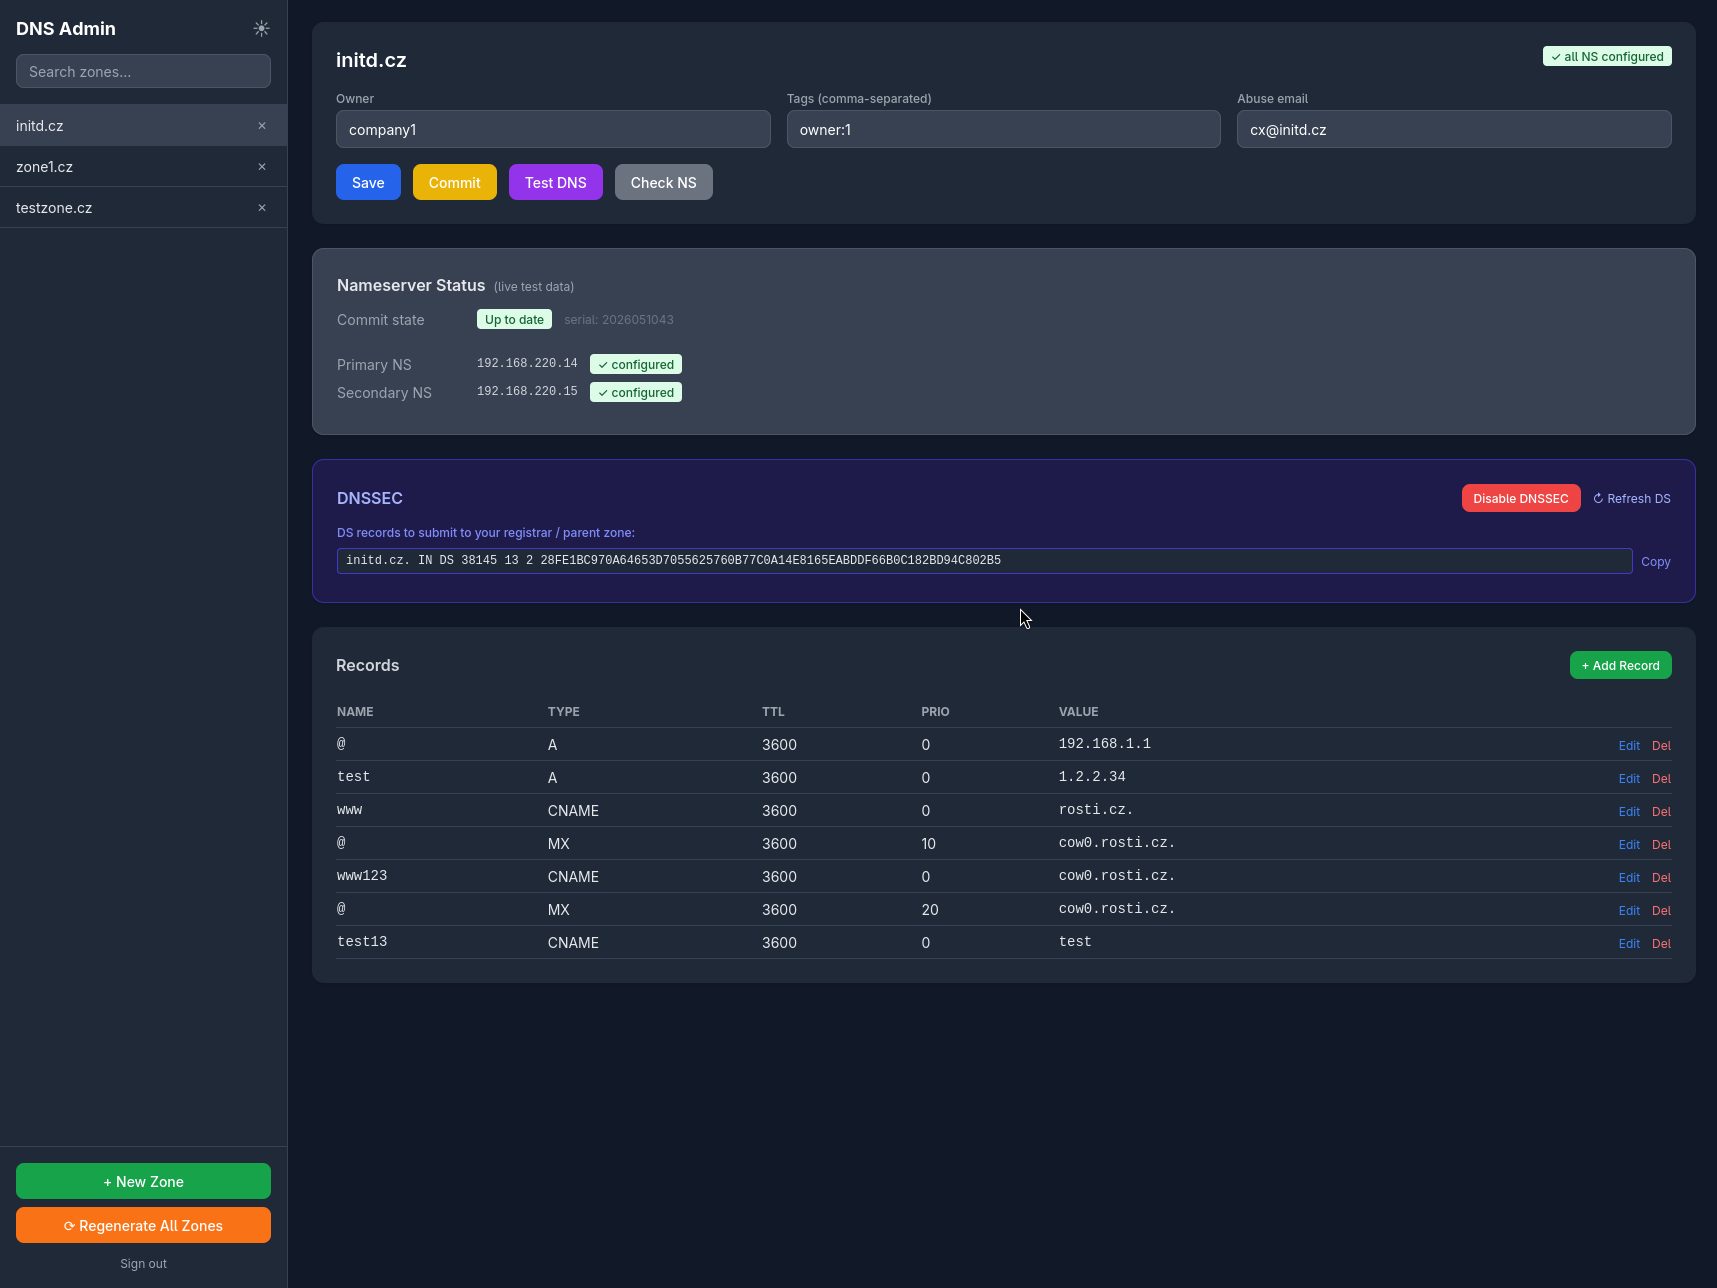Click the Check NS button
1717x1288 pixels.
663,182
